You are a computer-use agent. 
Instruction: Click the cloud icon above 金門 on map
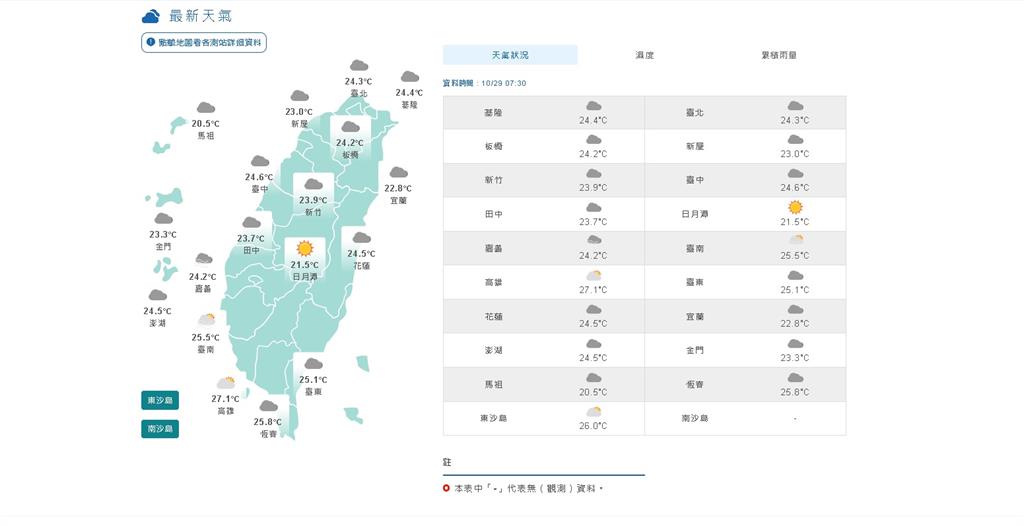coord(163,218)
